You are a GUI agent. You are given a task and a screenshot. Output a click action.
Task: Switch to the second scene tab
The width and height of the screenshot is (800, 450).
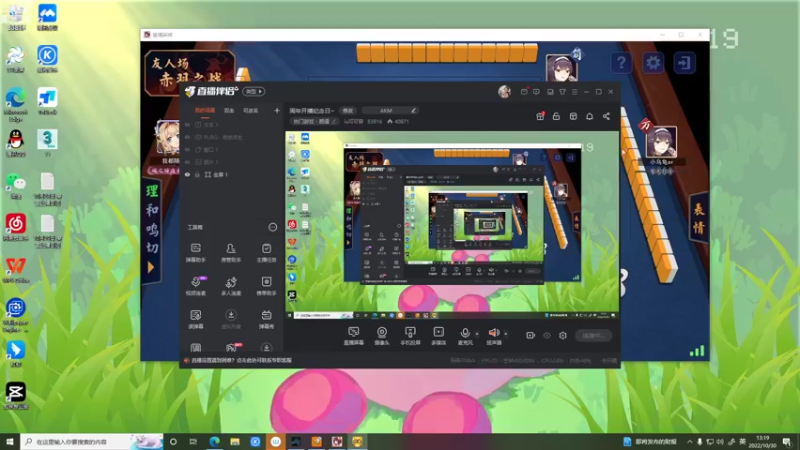click(229, 111)
